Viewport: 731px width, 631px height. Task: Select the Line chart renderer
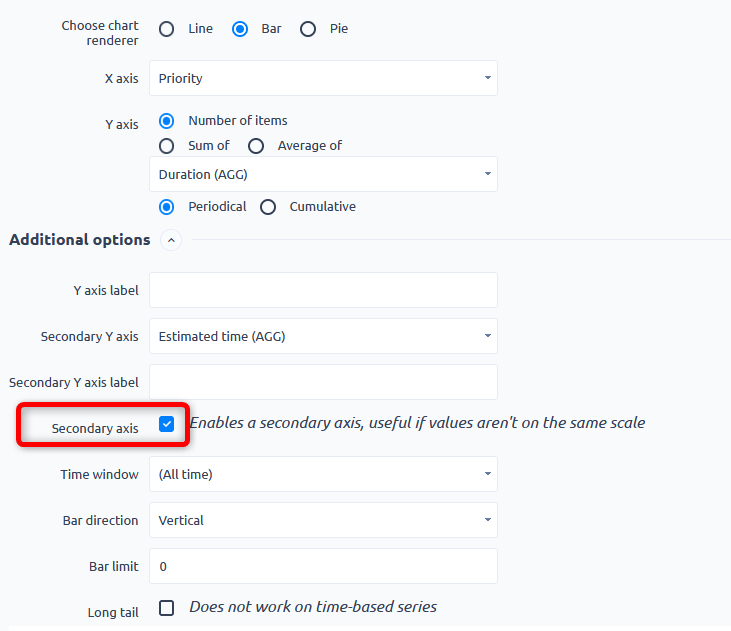167,29
